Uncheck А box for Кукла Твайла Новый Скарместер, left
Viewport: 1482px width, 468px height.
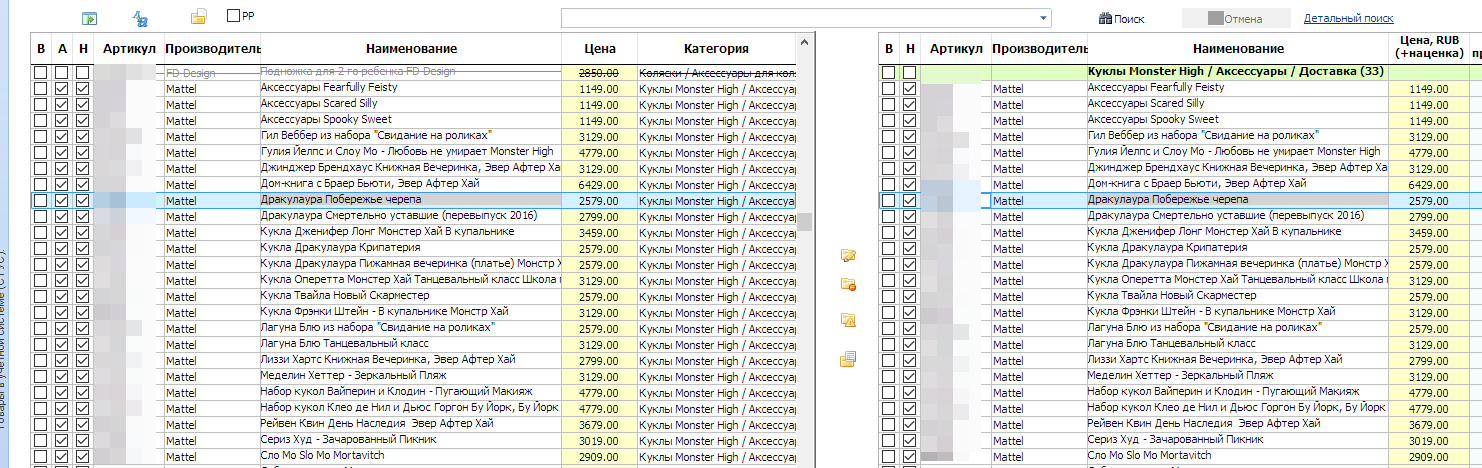click(62, 297)
